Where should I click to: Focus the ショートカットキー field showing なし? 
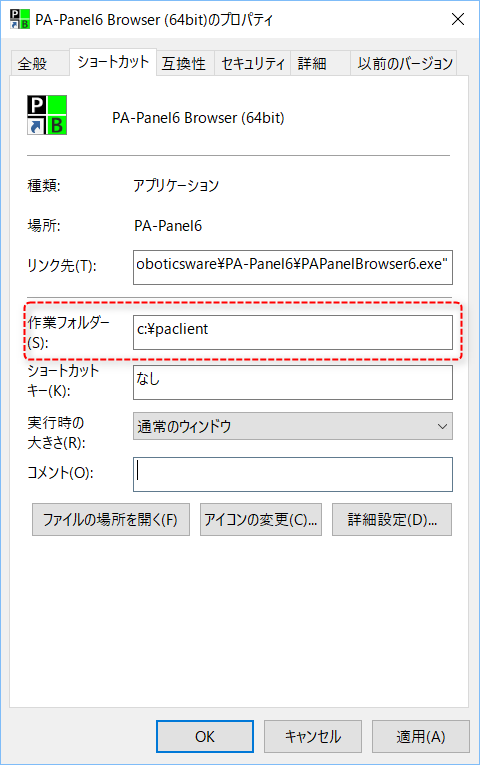coord(293,382)
